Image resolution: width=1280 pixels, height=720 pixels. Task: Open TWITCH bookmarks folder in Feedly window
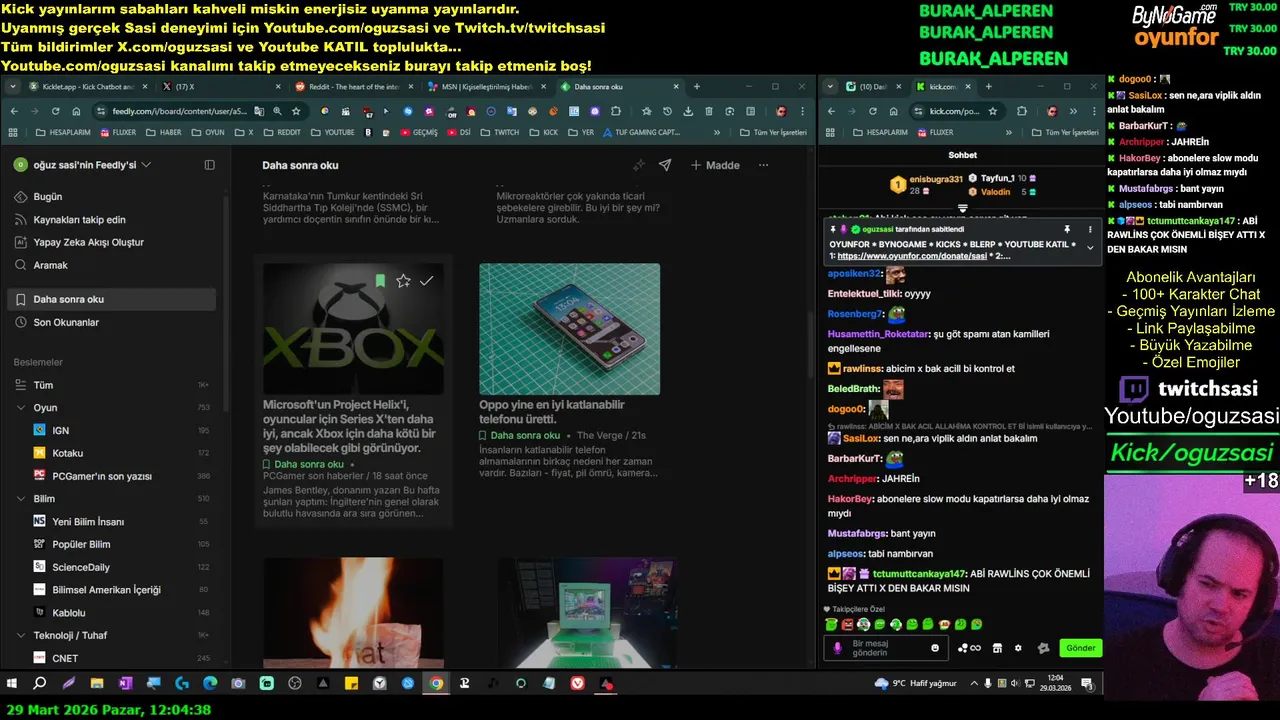click(x=501, y=132)
